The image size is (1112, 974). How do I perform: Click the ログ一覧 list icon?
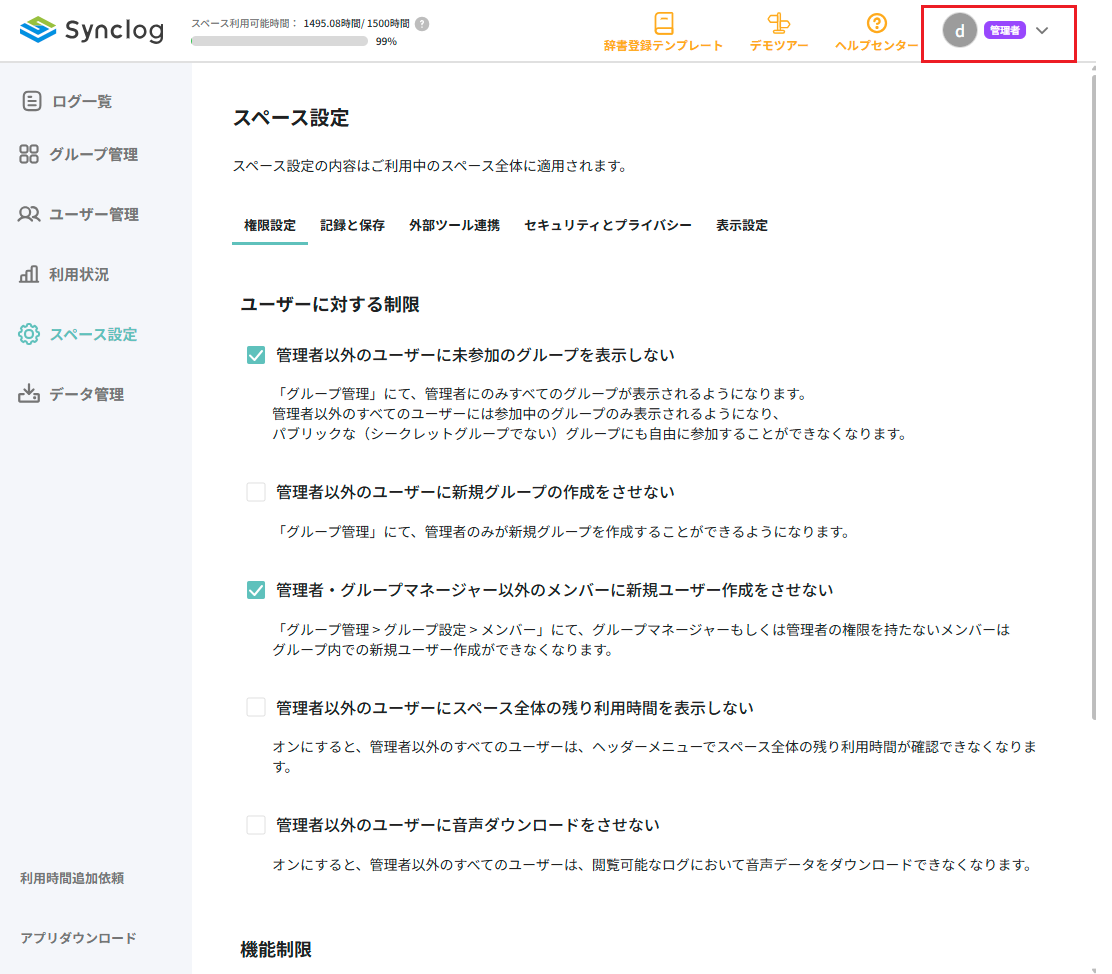click(x=32, y=101)
